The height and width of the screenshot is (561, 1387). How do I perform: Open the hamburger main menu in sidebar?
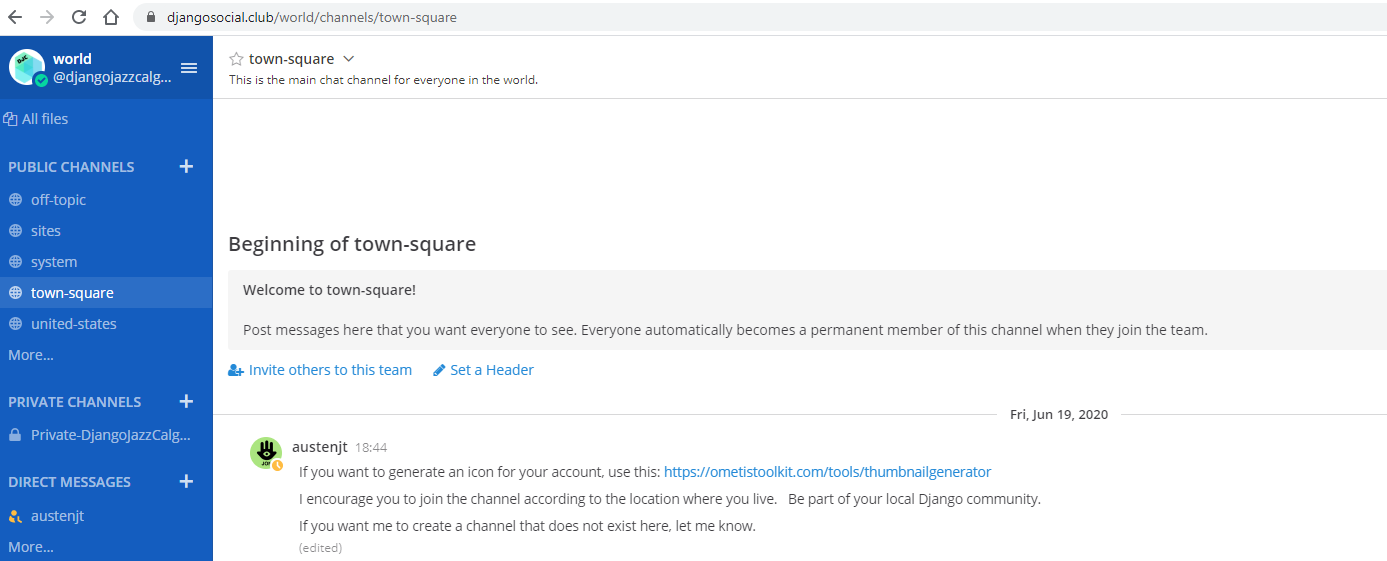(x=189, y=68)
